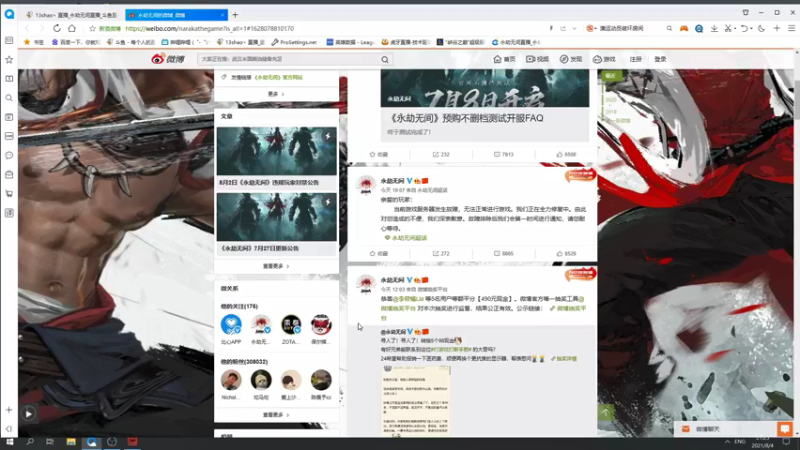
Task: Star the page with the address bar bookmark icon
Action: [x=92, y=29]
